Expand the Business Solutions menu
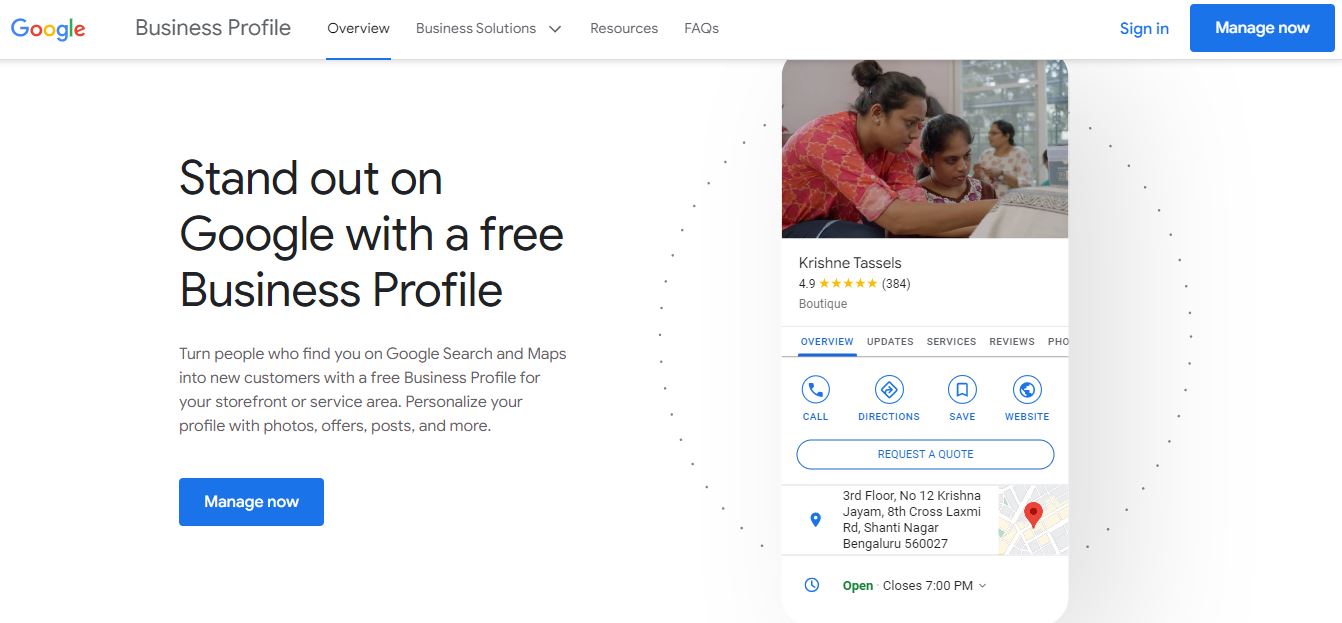 [x=489, y=28]
